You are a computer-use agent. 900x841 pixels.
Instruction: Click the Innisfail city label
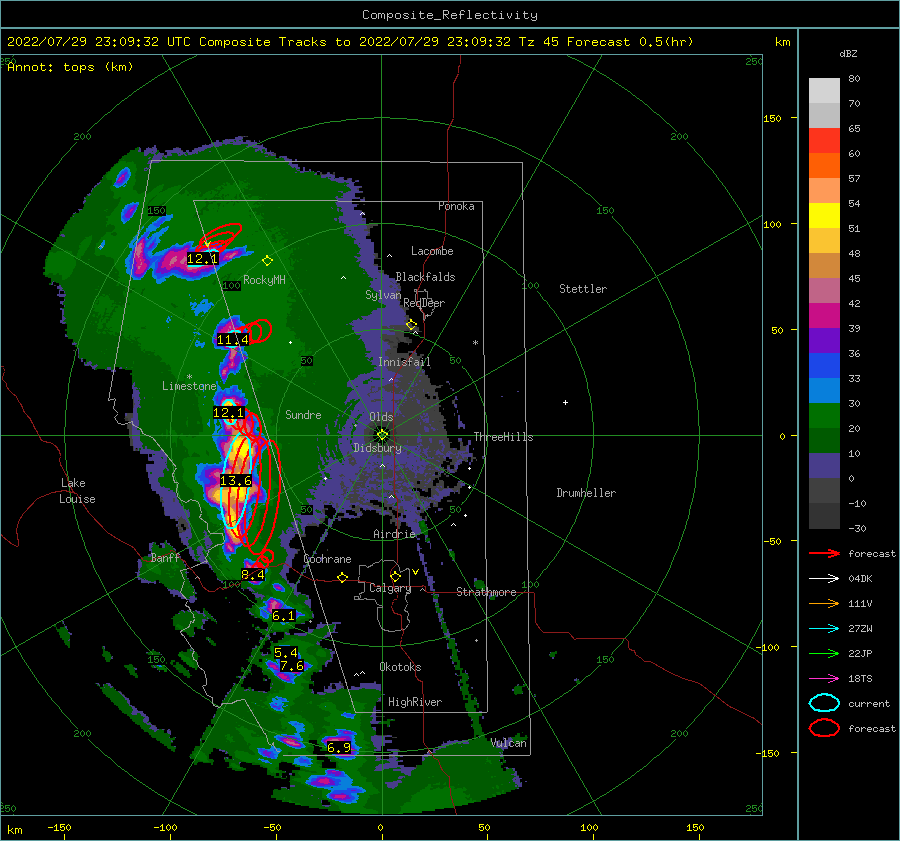tap(404, 362)
